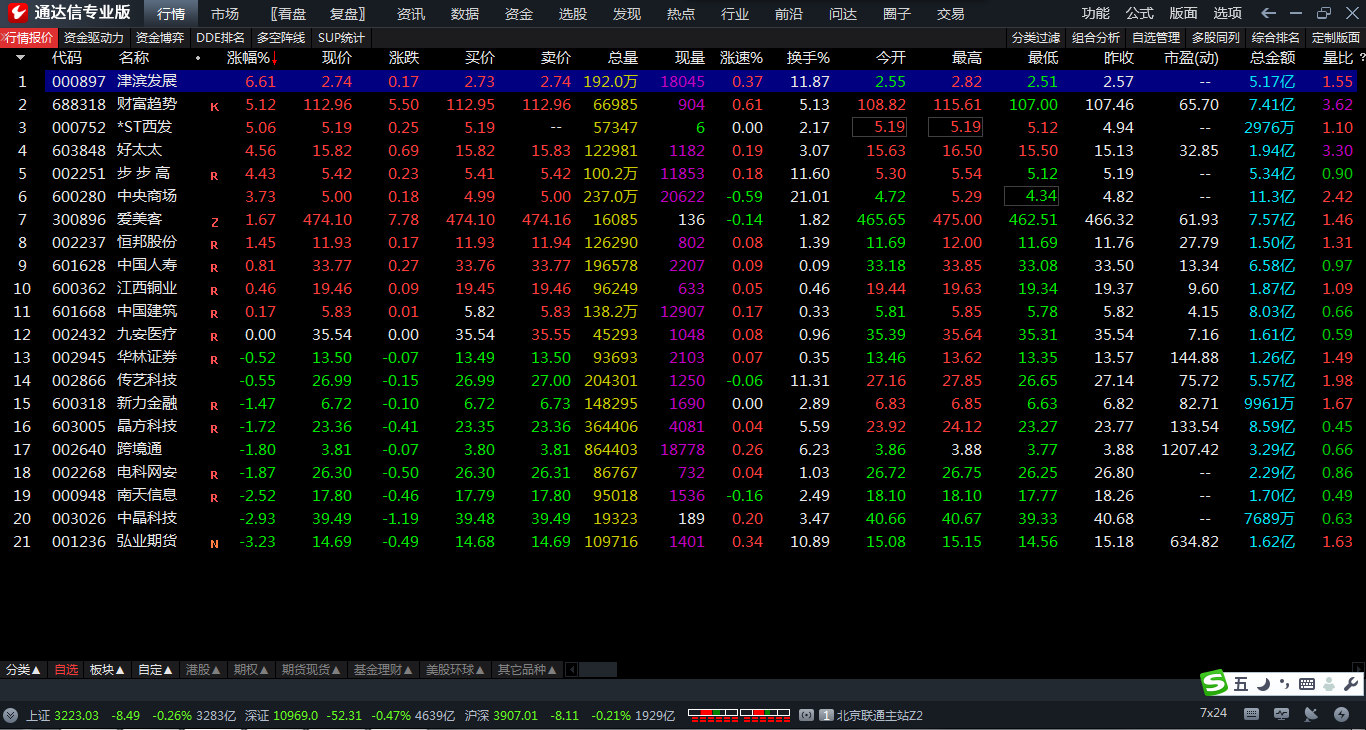
Task: Open the 选股 menu
Action: point(573,13)
